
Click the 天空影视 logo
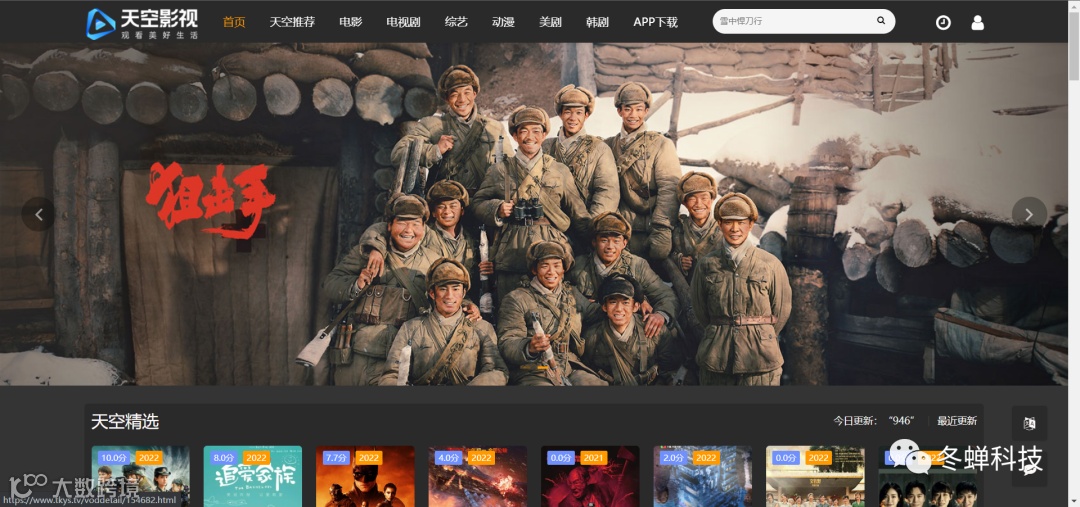click(142, 23)
